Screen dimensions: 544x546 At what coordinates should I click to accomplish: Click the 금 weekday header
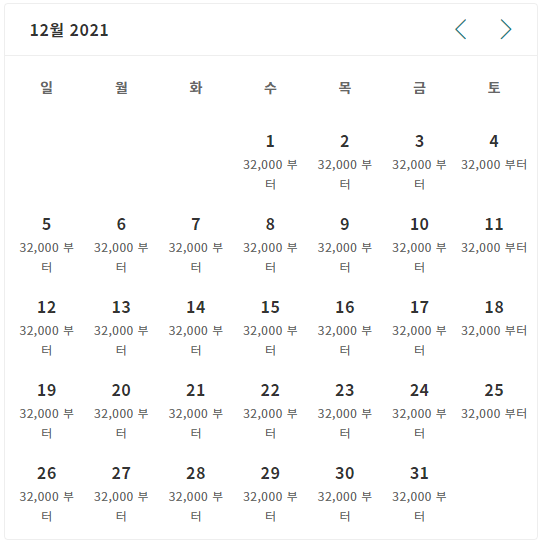[419, 87]
